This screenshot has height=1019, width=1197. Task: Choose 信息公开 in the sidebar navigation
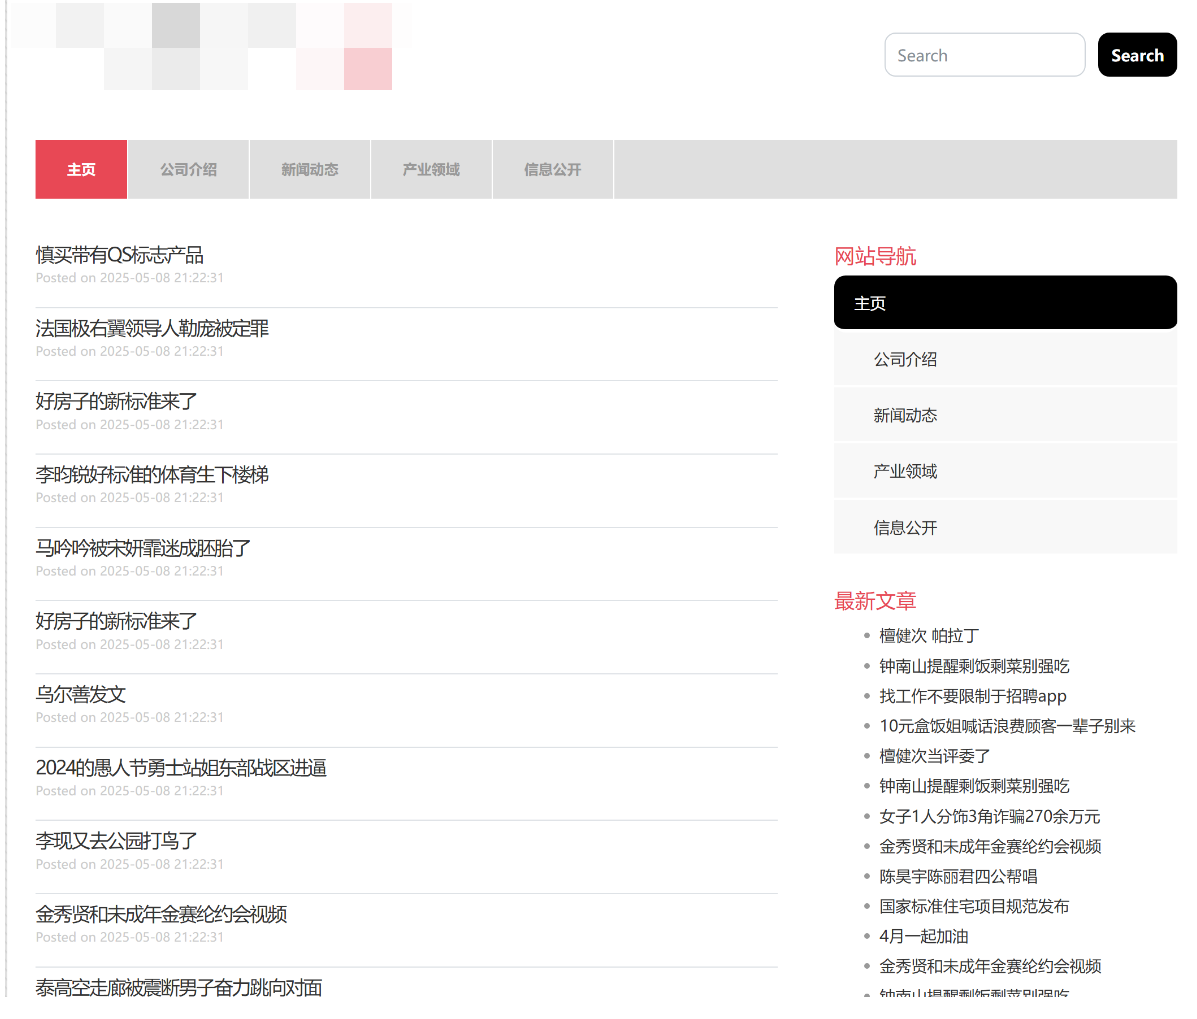click(905, 527)
